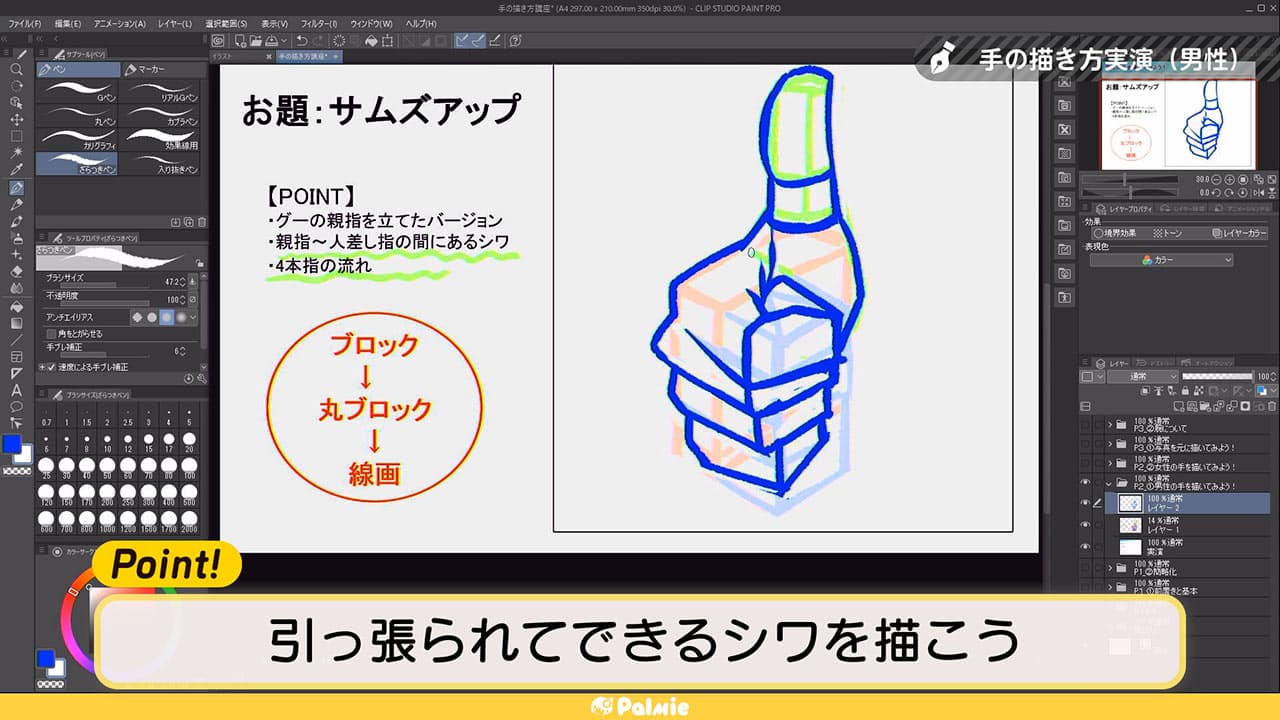The width and height of the screenshot is (1280, 720).
Task: Adjust layer opacity slider in Layer panel
Action: click(x=1217, y=376)
